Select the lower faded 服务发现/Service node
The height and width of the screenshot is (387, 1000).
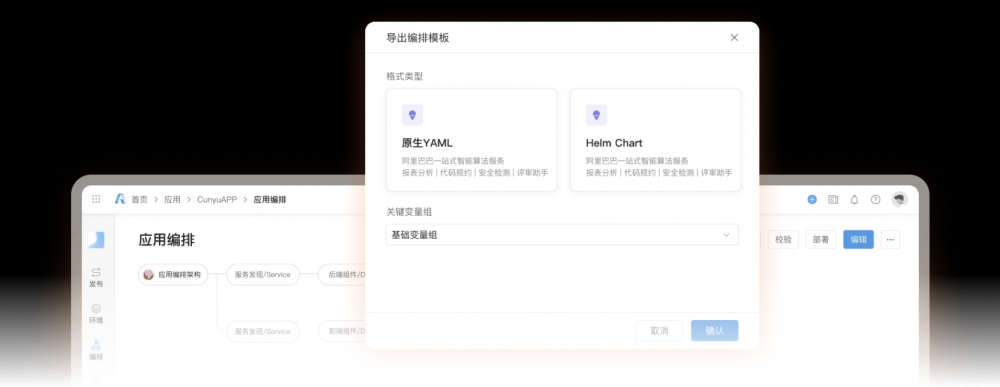click(262, 332)
